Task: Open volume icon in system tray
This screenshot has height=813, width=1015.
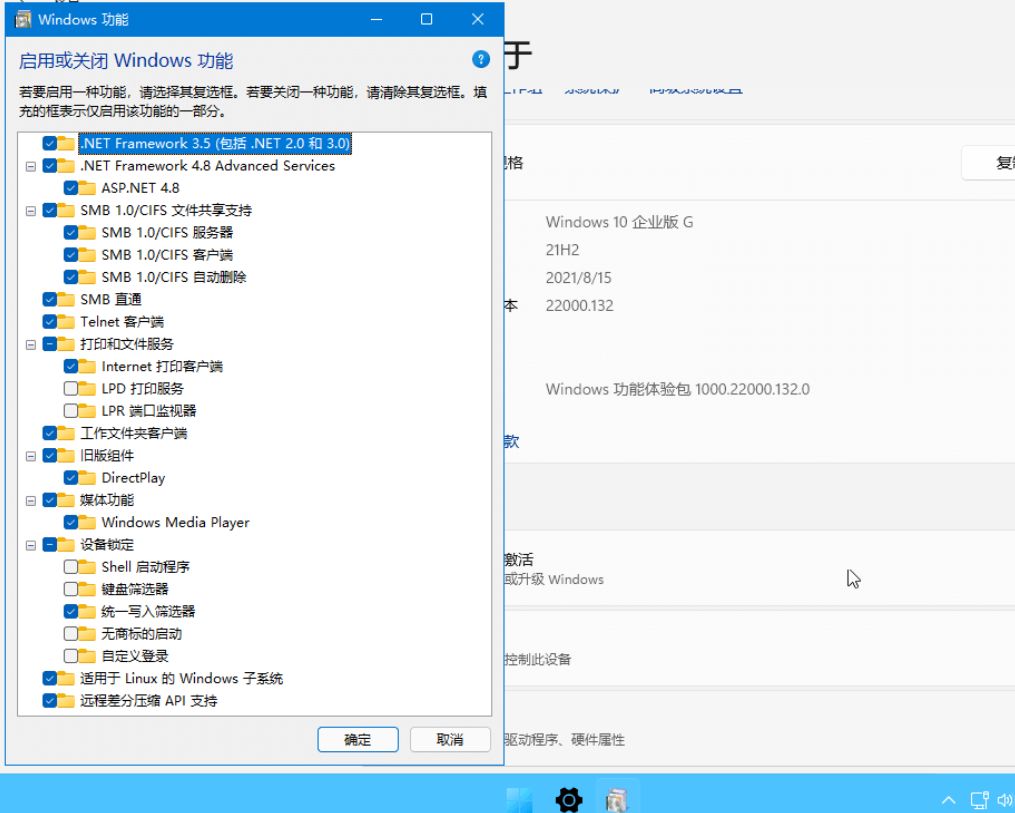Action: (x=1006, y=800)
